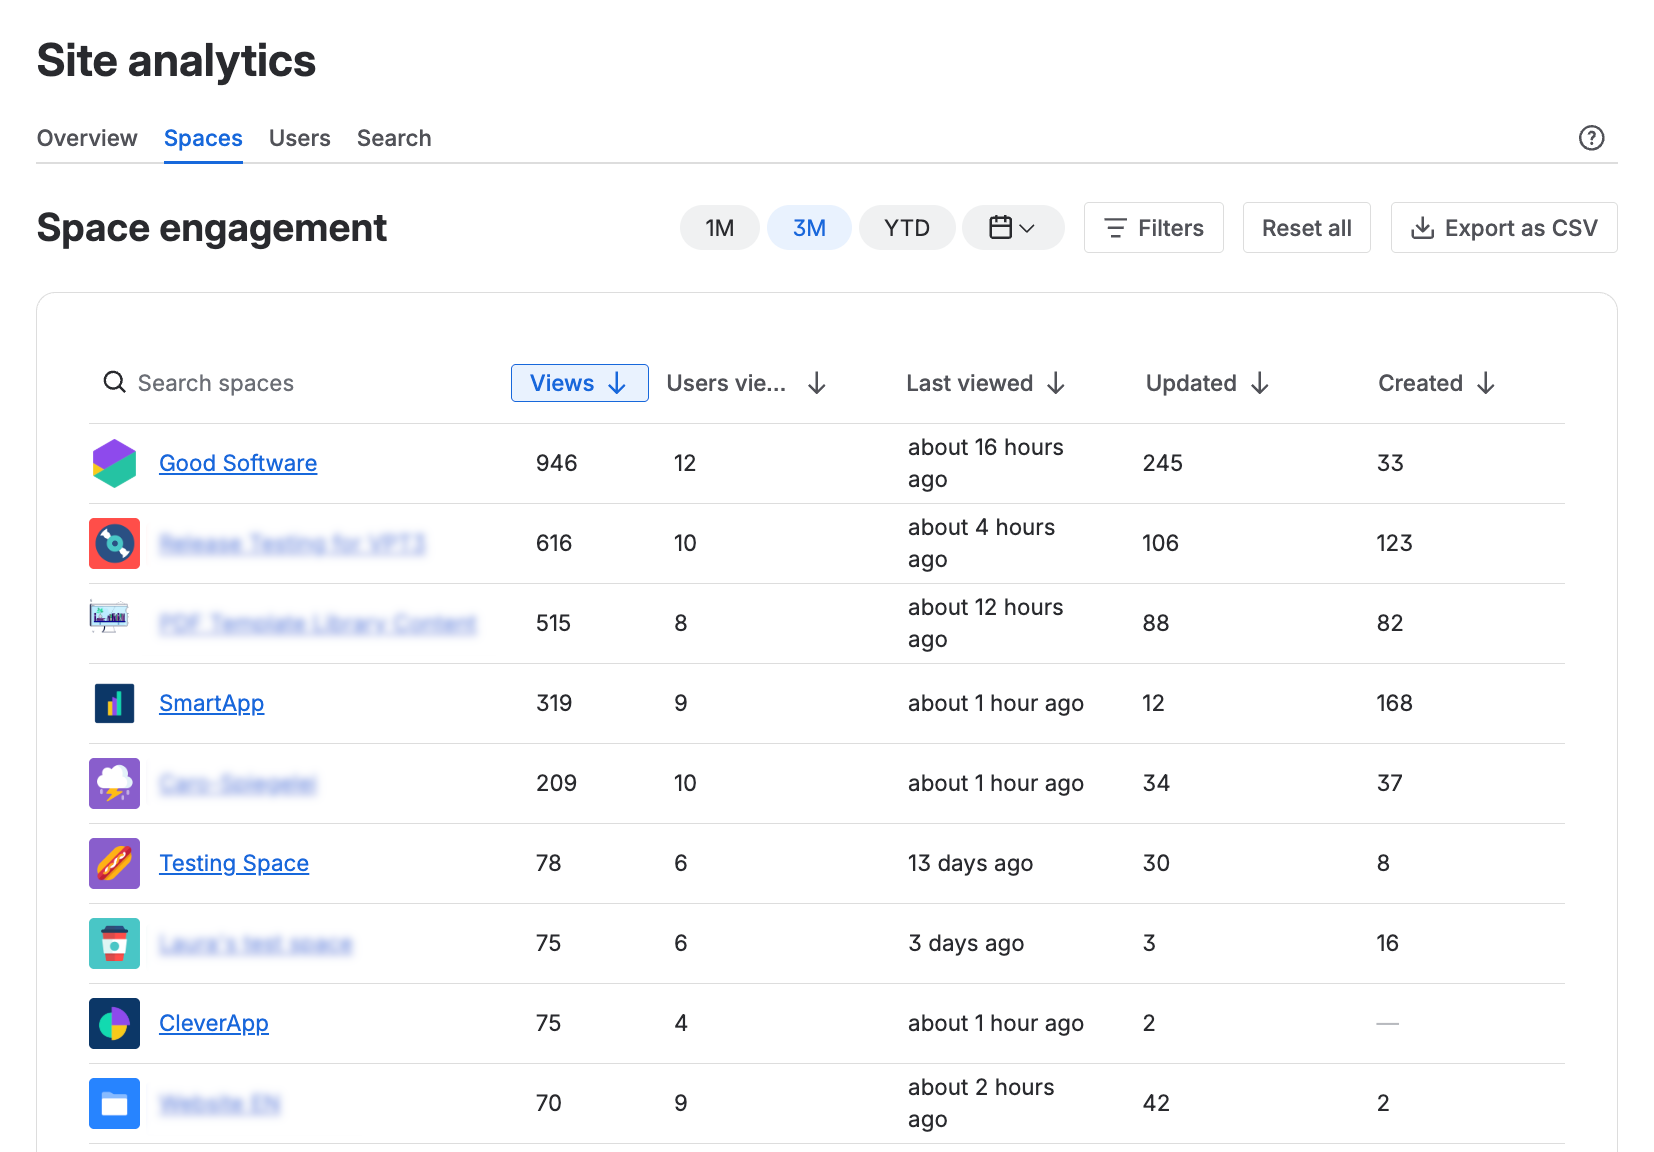
Task: Switch to YTD time range
Action: point(906,228)
